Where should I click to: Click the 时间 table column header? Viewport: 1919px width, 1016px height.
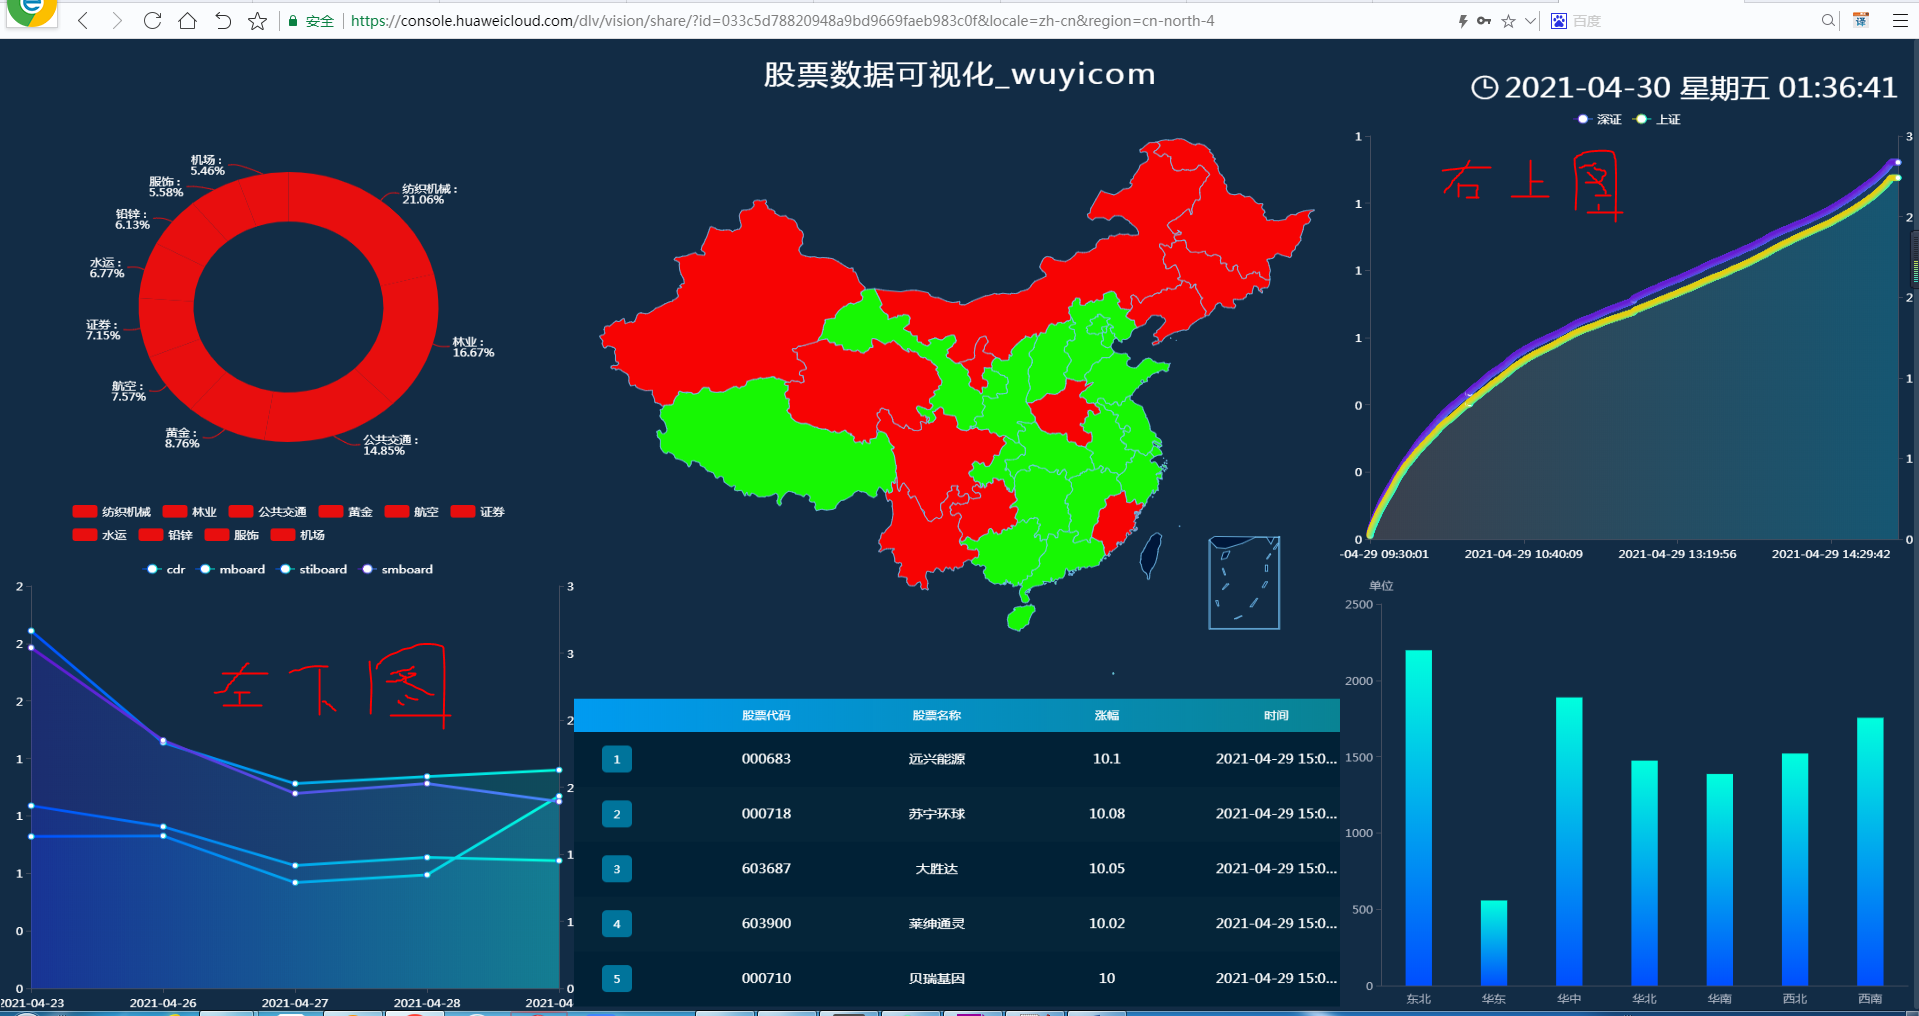coord(1276,716)
